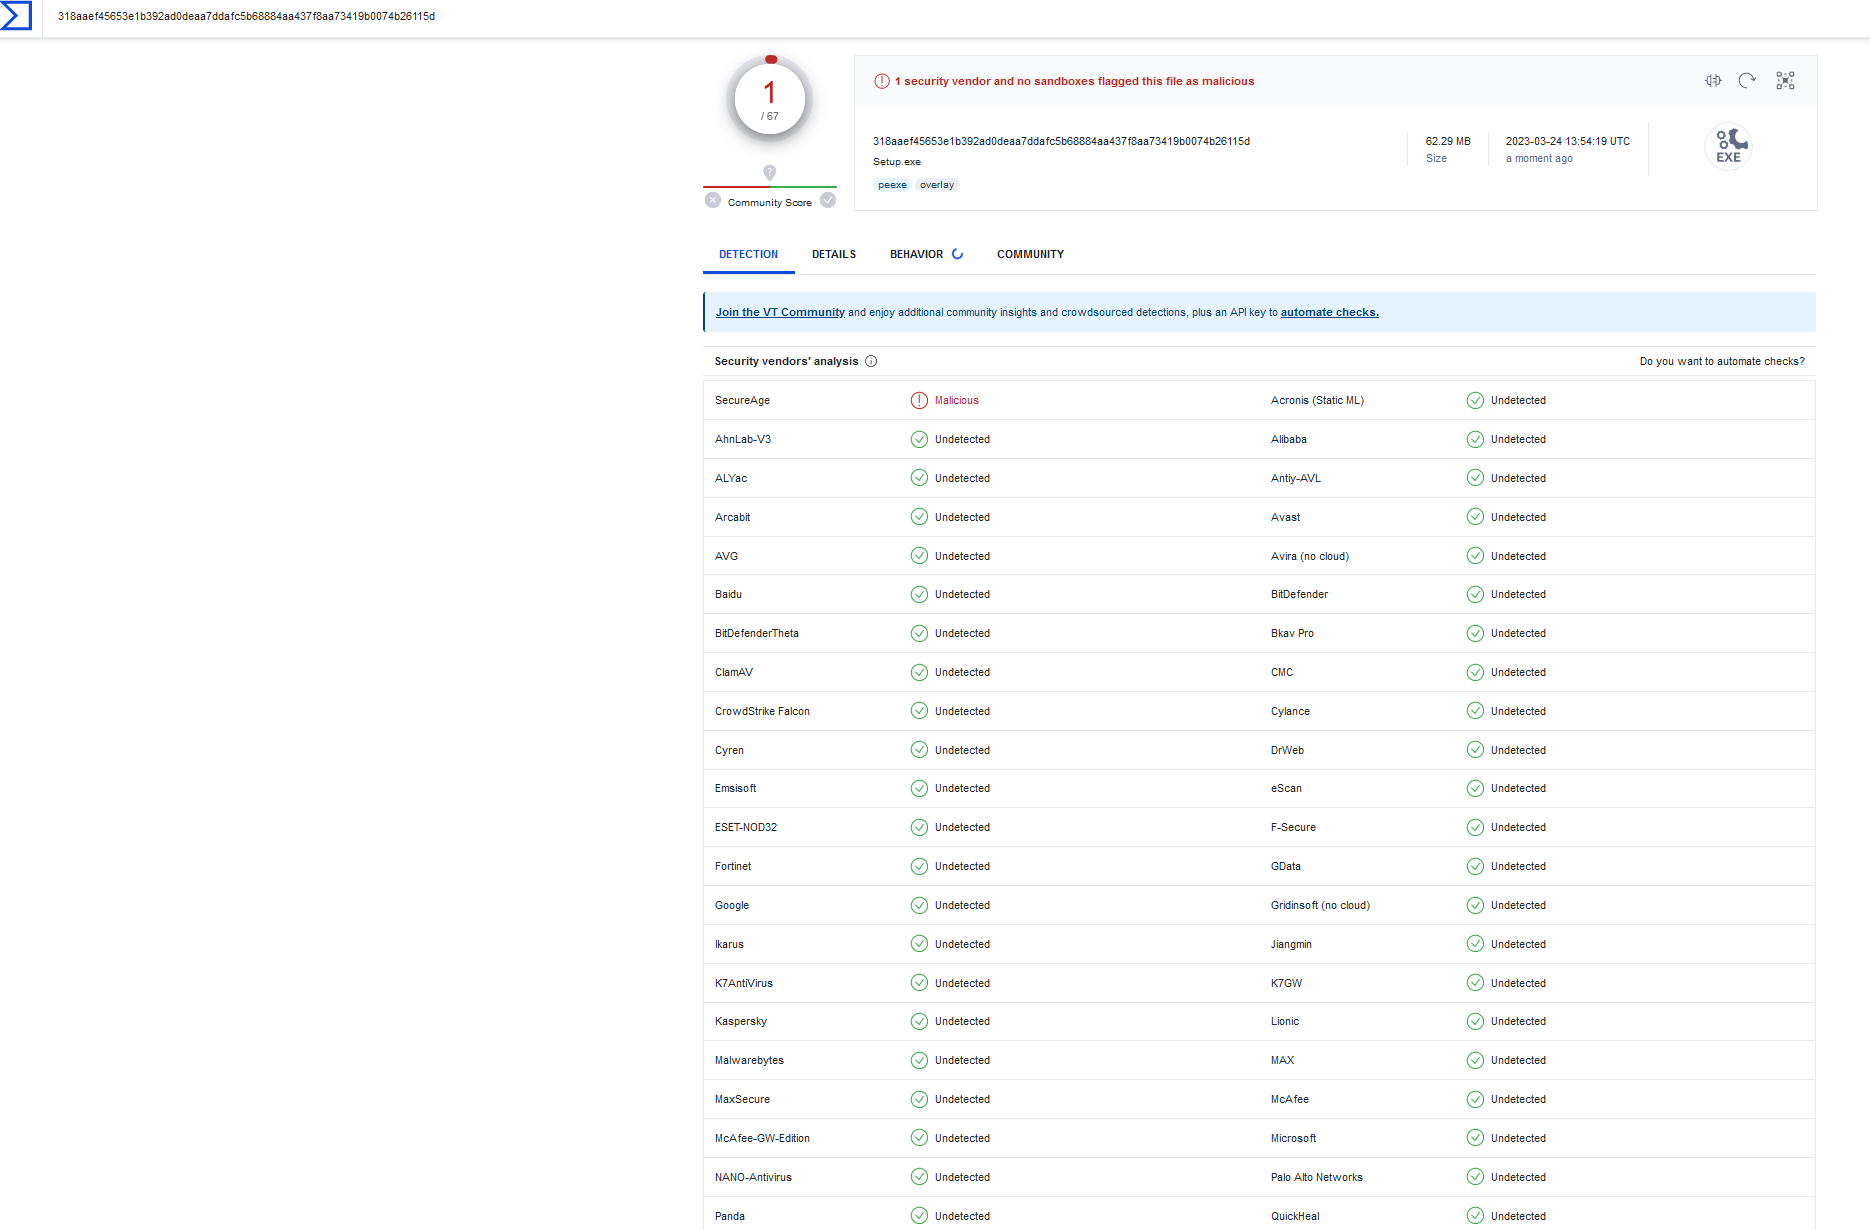
Task: Open the COMMUNITY tab
Action: [x=1030, y=255]
